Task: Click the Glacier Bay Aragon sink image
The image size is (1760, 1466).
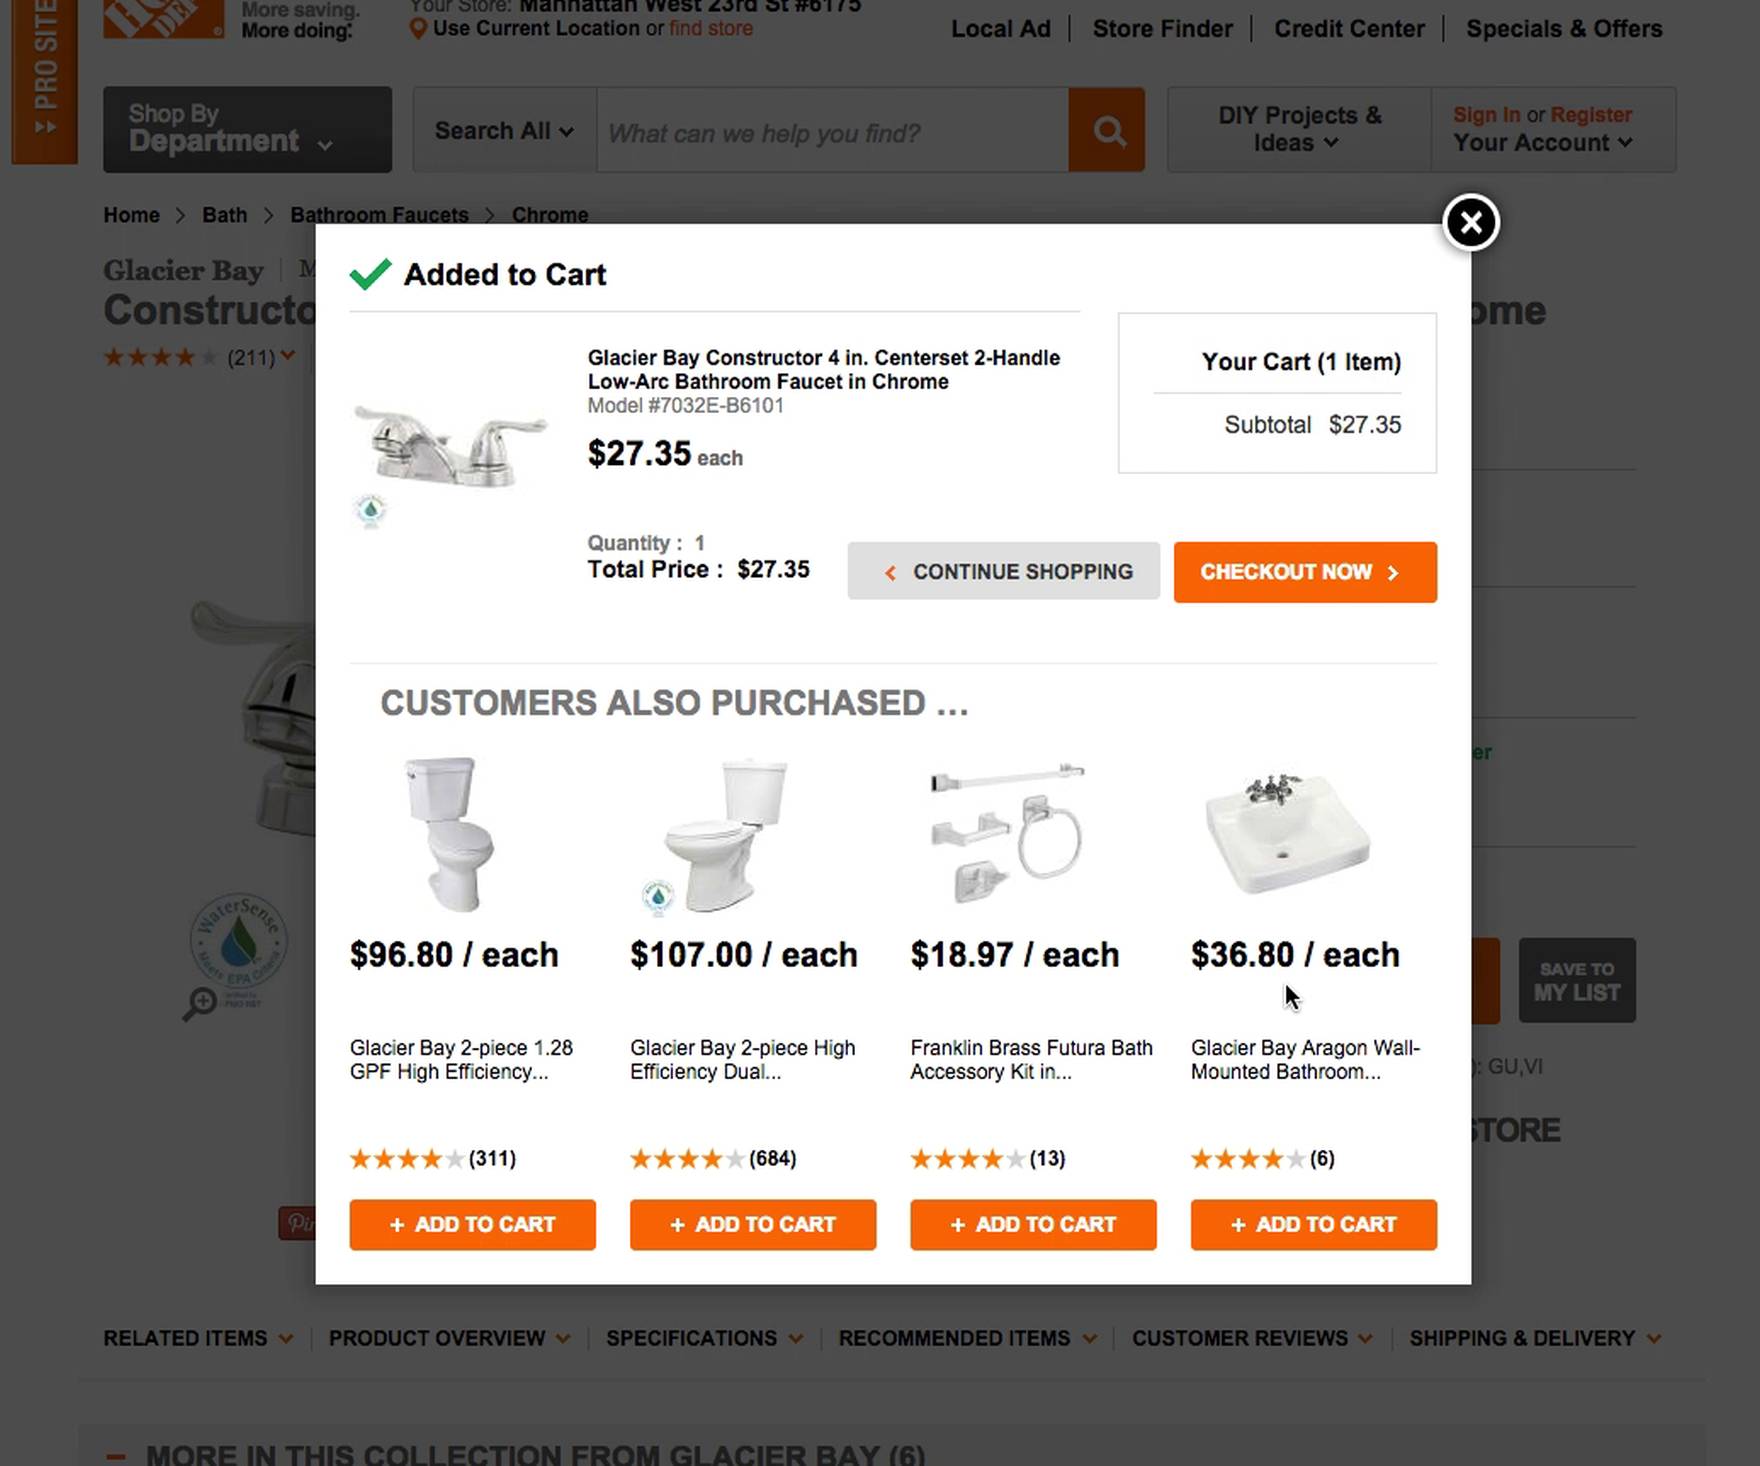Action: click(1287, 833)
